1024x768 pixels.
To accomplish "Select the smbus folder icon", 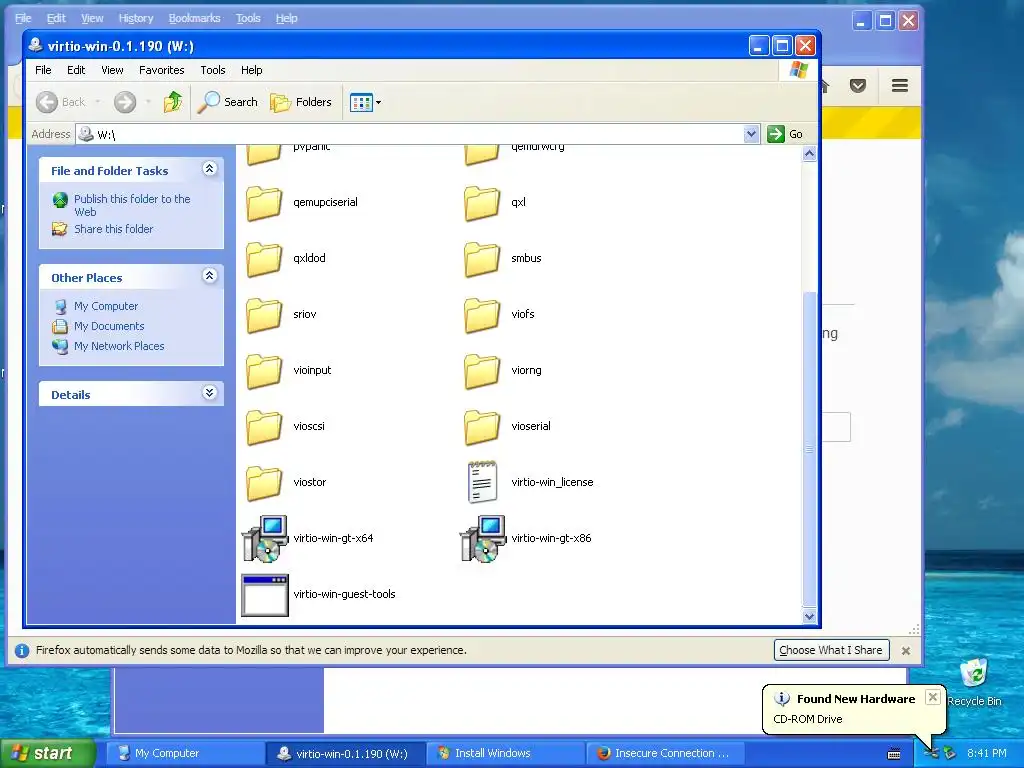I will point(482,259).
